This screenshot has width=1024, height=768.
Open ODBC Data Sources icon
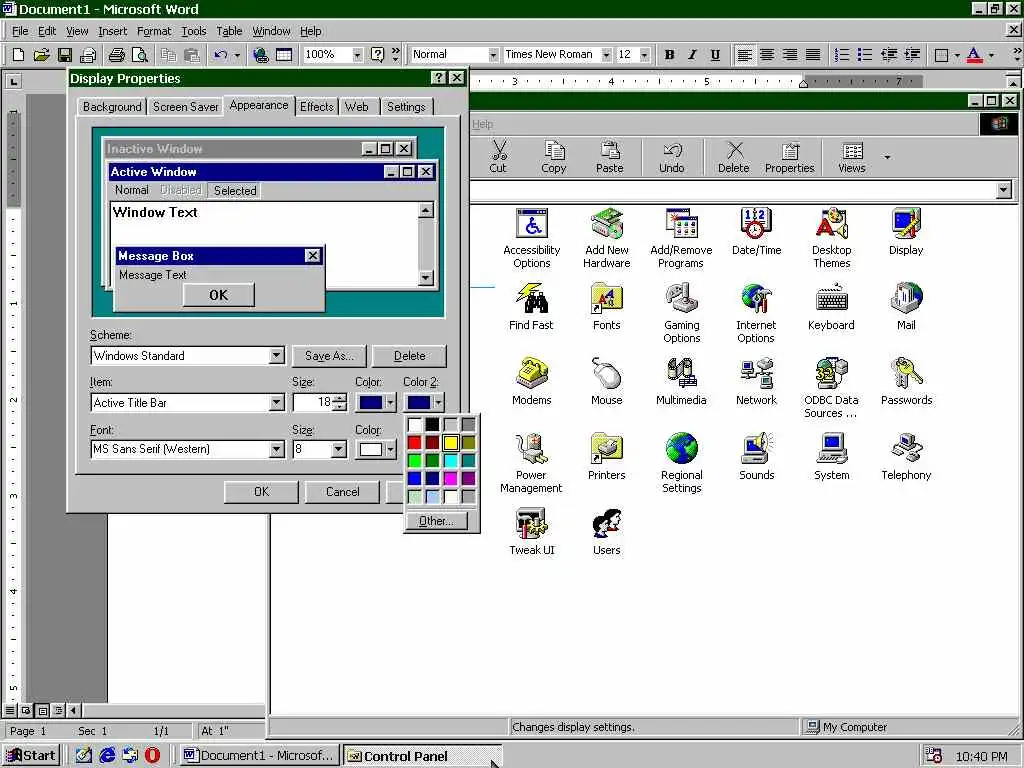point(831,389)
